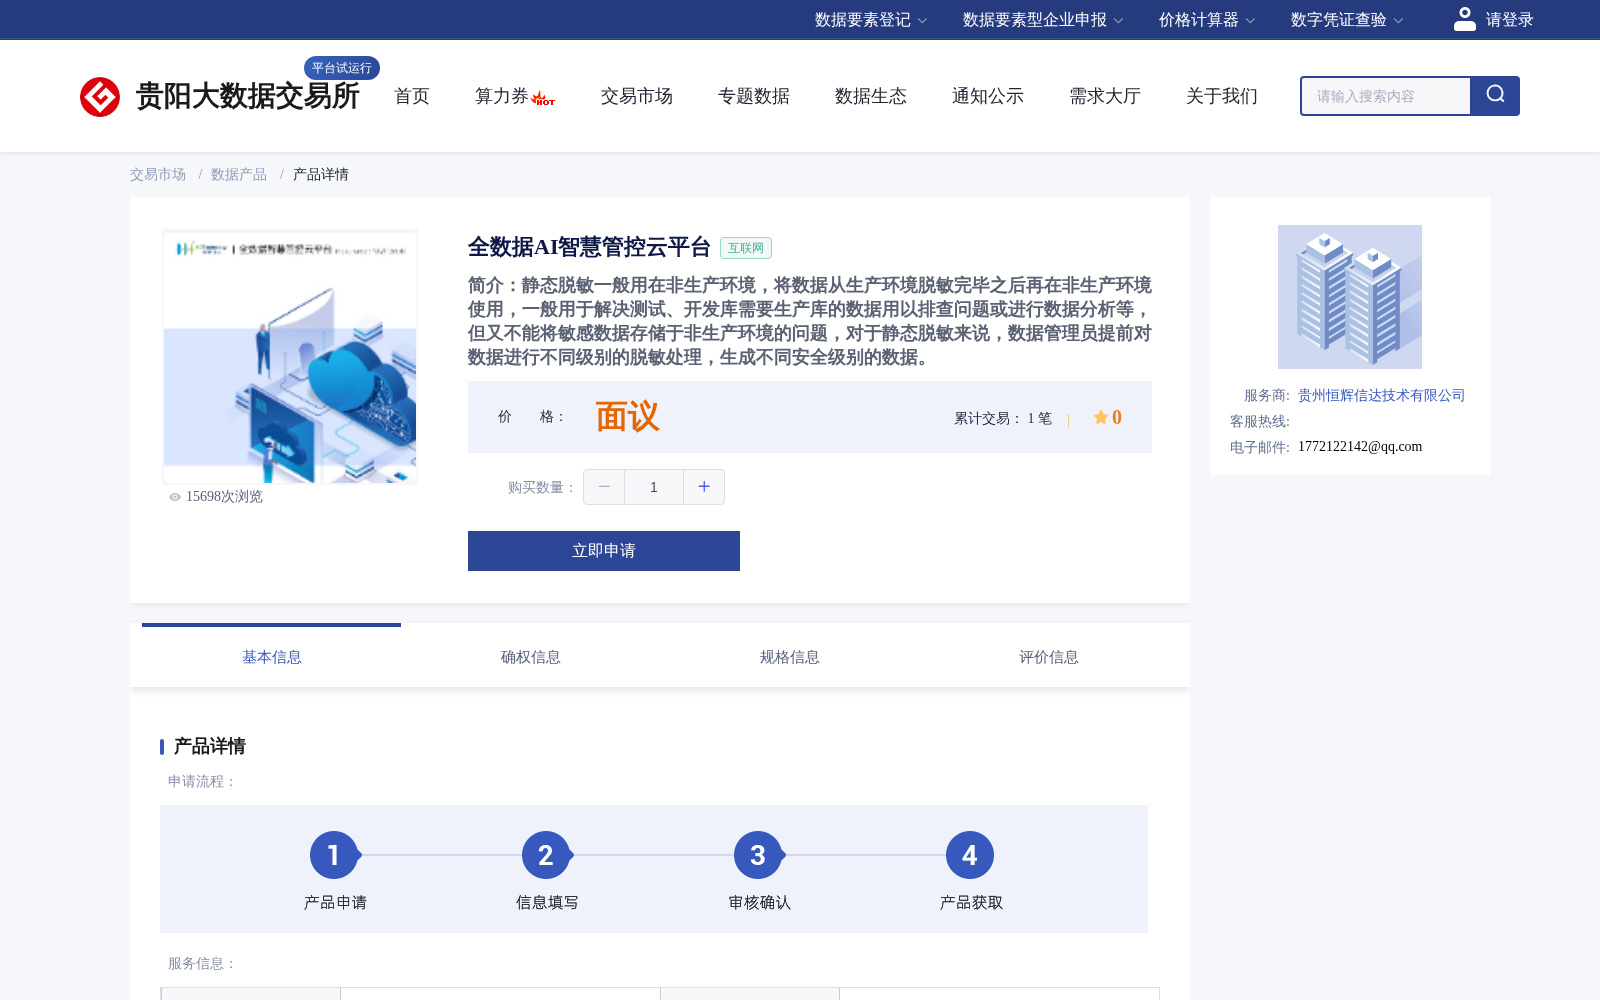Focus the purchase quantity number field
Image resolution: width=1600 pixels, height=1000 pixels.
(x=654, y=487)
